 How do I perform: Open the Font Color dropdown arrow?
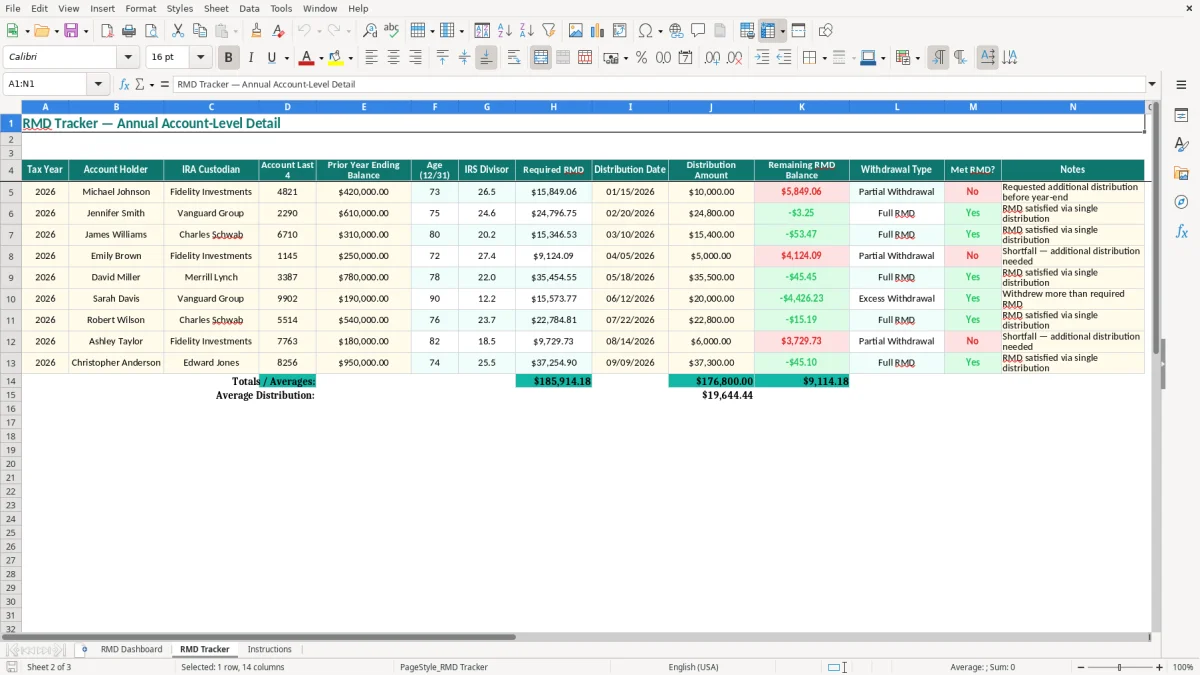coord(321,58)
